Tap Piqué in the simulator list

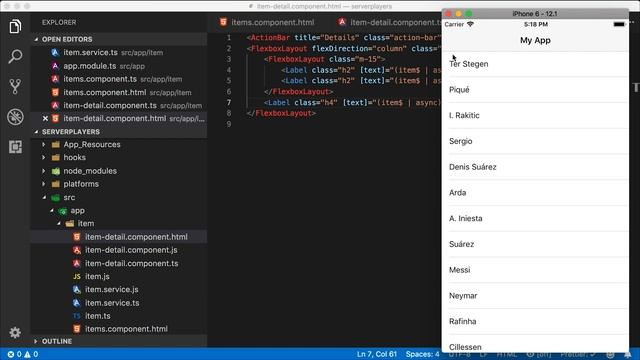[535, 90]
